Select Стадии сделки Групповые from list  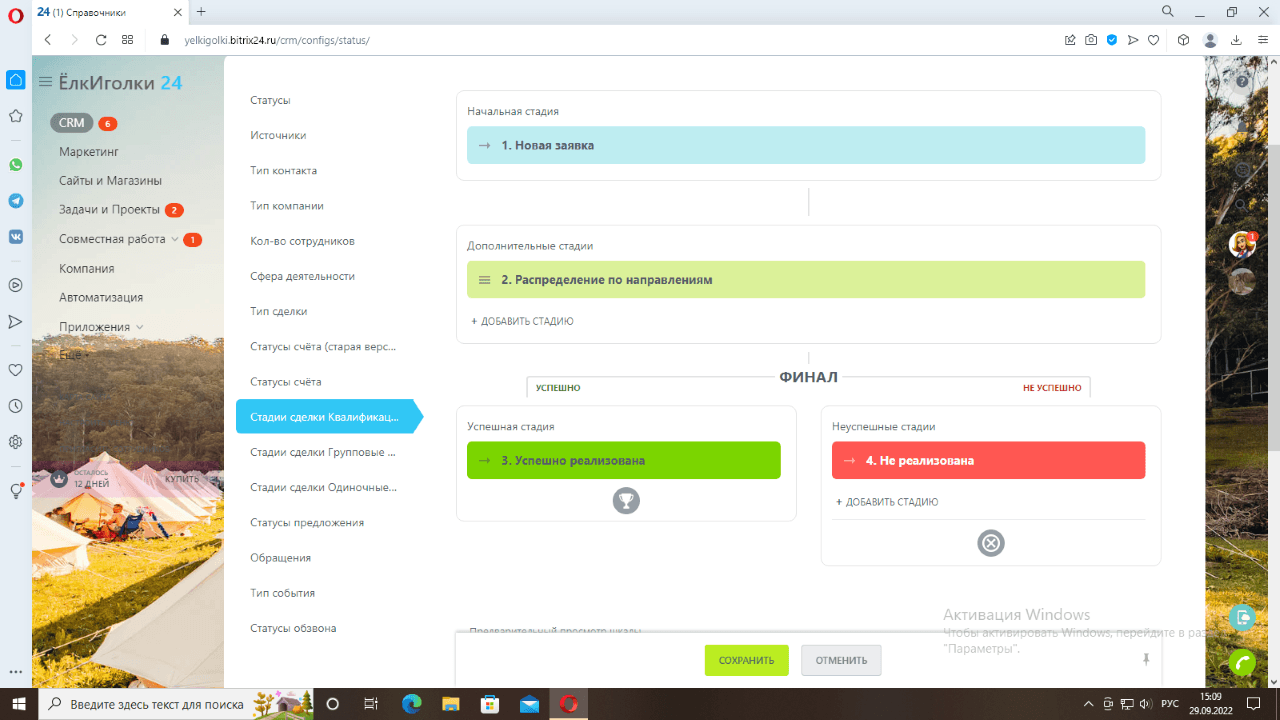pyautogui.click(x=323, y=452)
